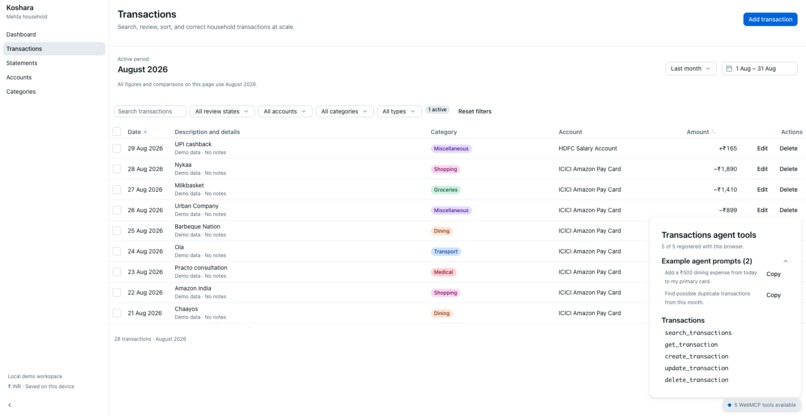The image size is (806, 416).
Task: Click the Add transaction button
Action: (x=770, y=19)
